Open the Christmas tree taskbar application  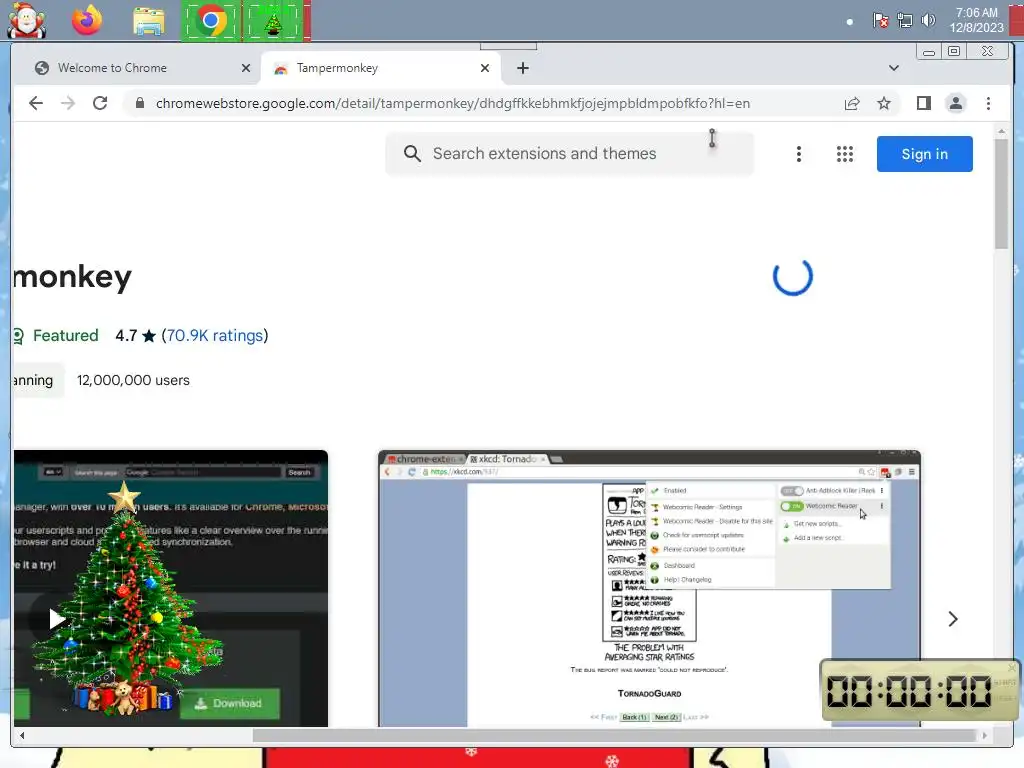(274, 21)
